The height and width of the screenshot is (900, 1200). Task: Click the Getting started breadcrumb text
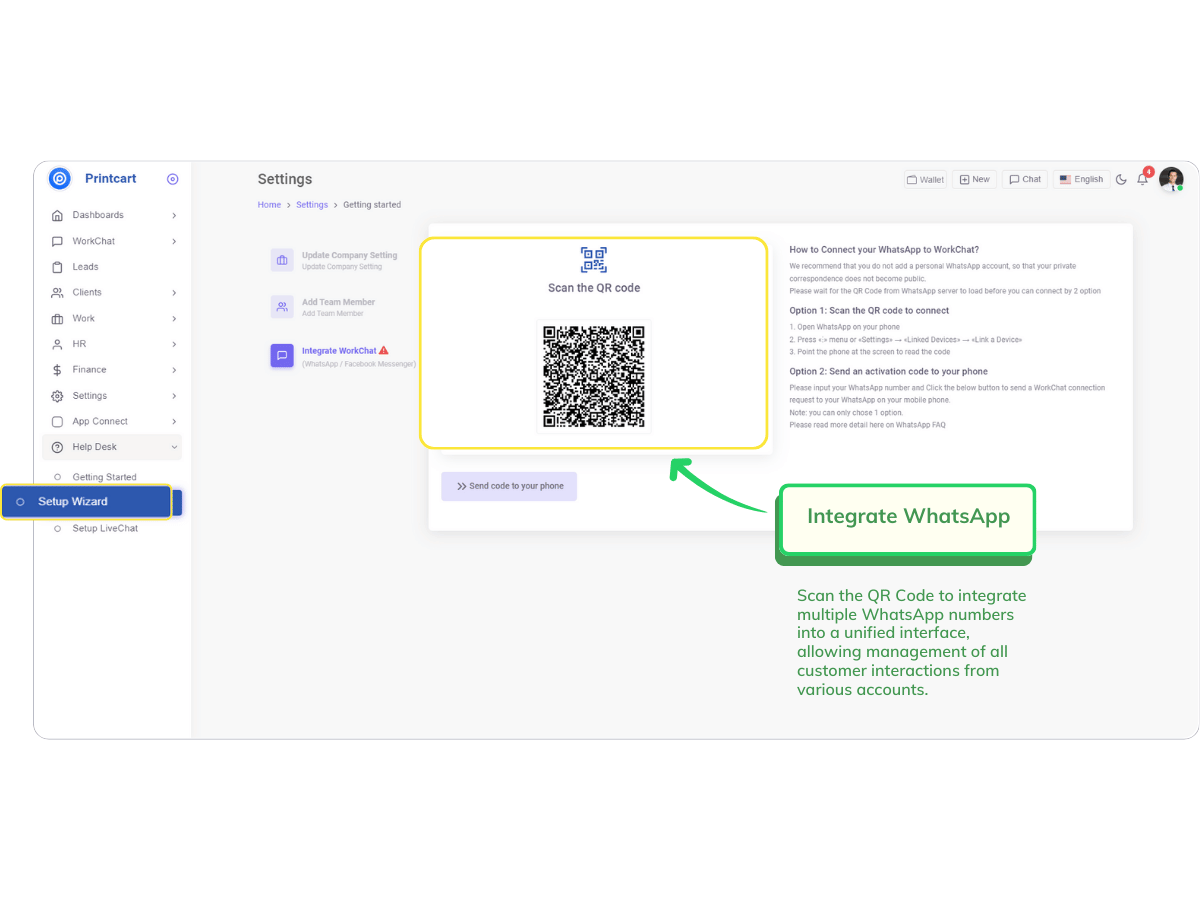(372, 205)
